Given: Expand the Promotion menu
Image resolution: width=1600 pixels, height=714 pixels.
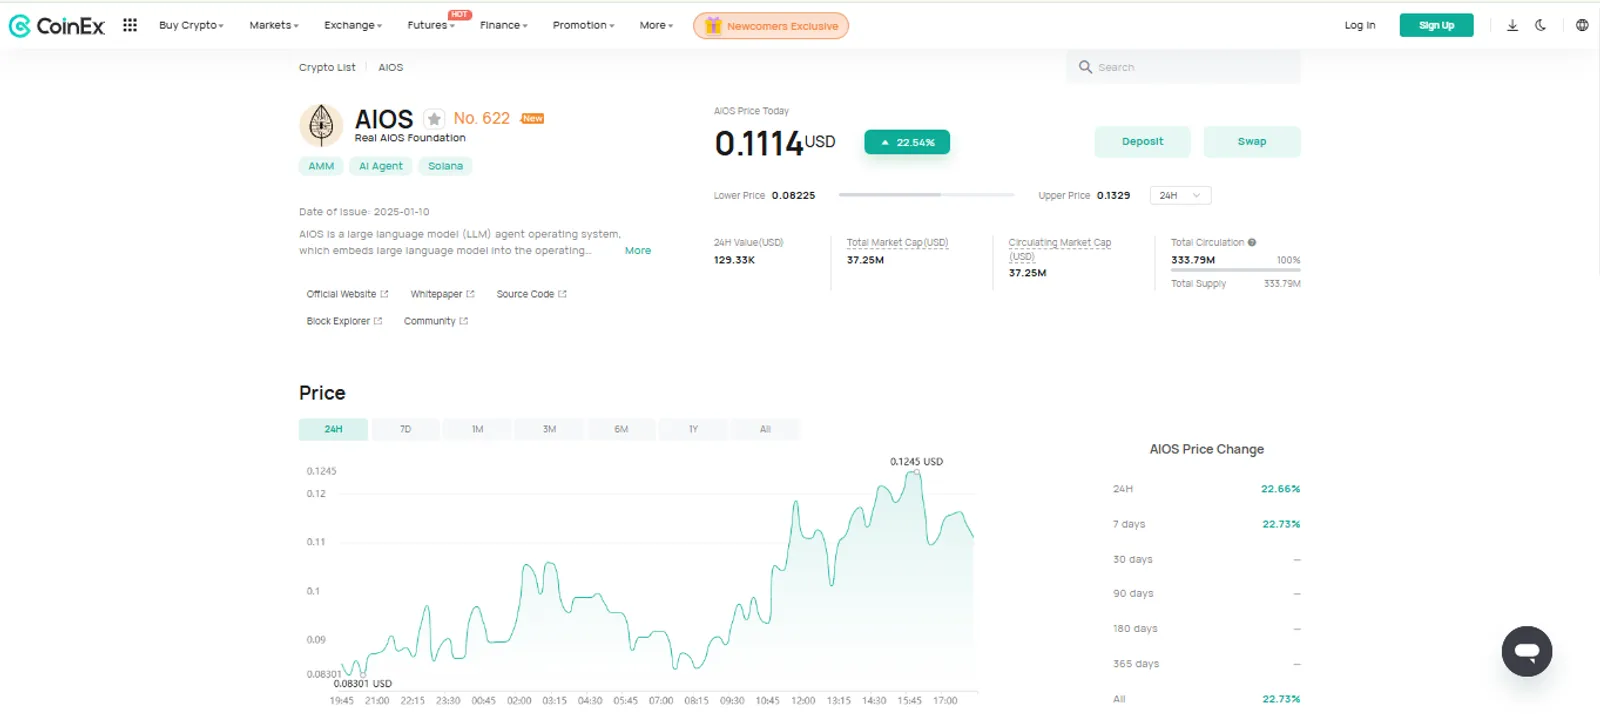Looking at the screenshot, I should pos(584,25).
